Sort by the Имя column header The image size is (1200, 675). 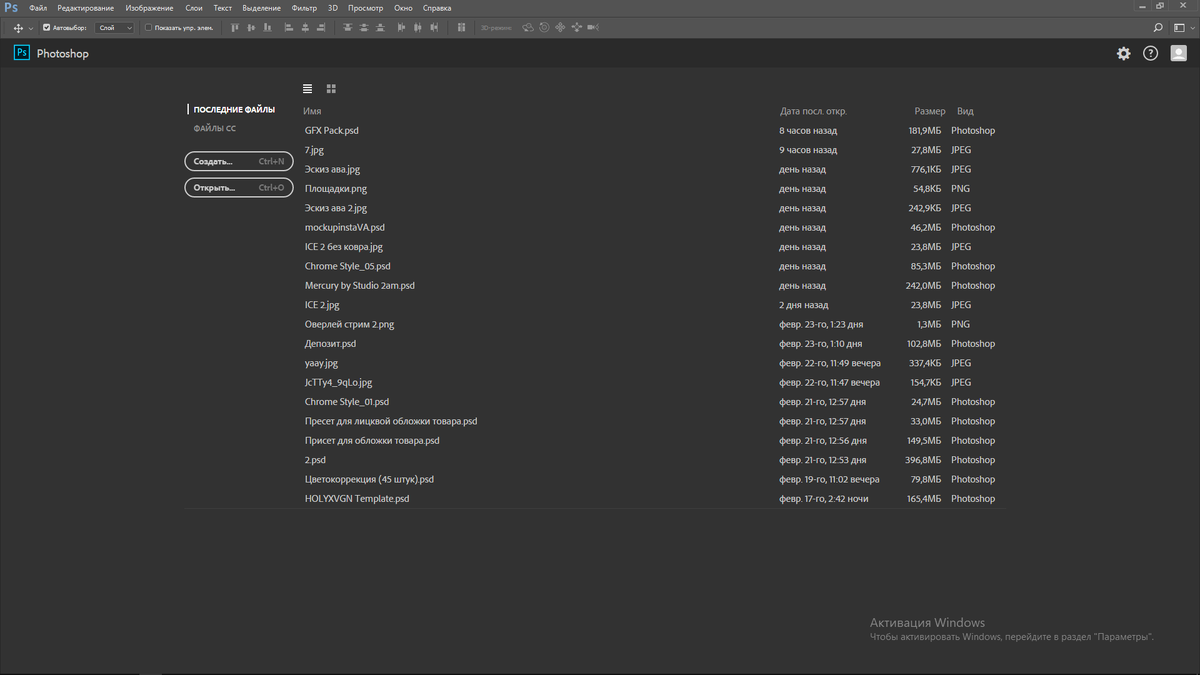point(312,111)
